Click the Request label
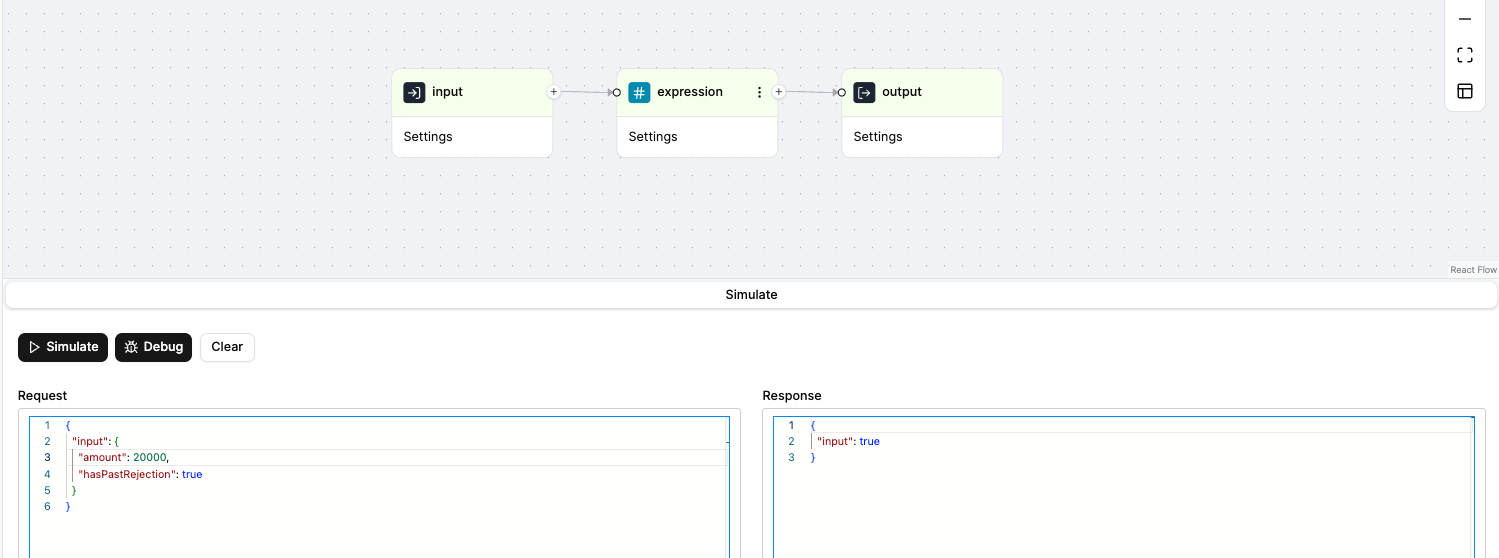This screenshot has height=558, width=1499. click(x=43, y=396)
